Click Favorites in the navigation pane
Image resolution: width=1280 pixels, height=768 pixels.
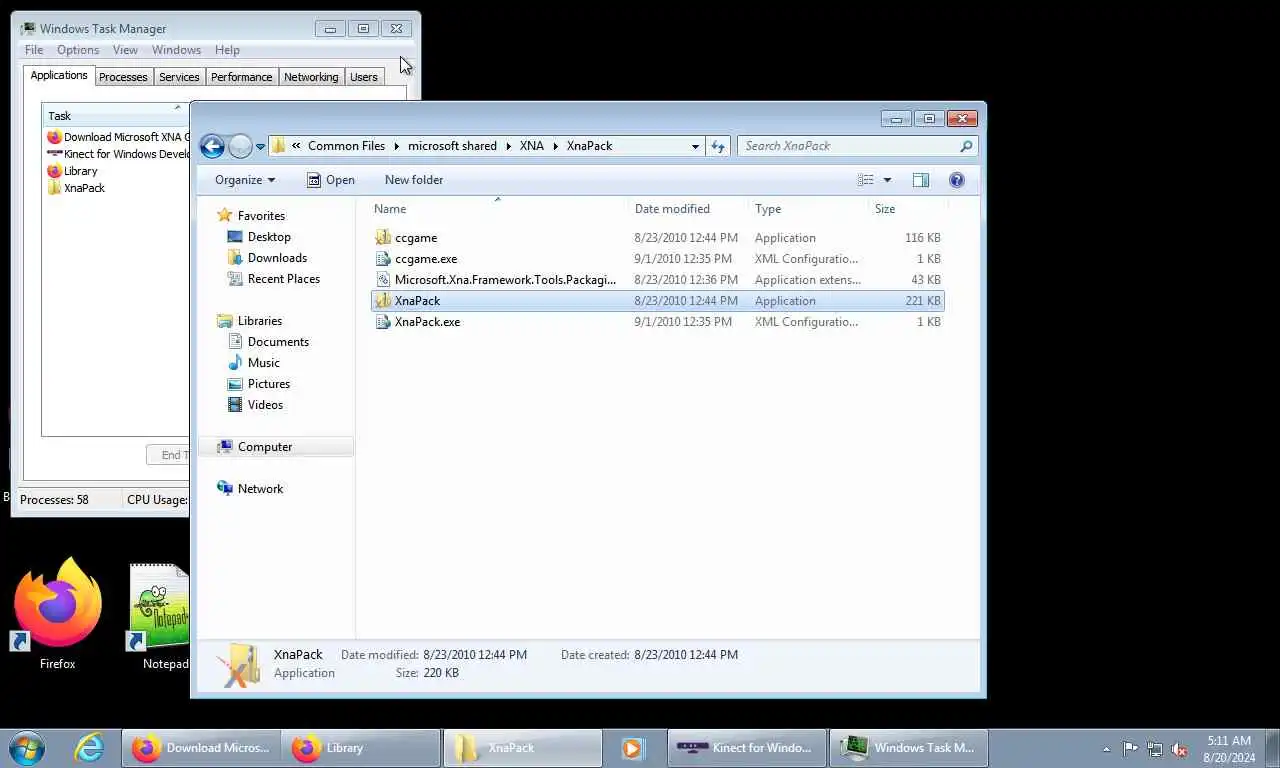coord(261,216)
